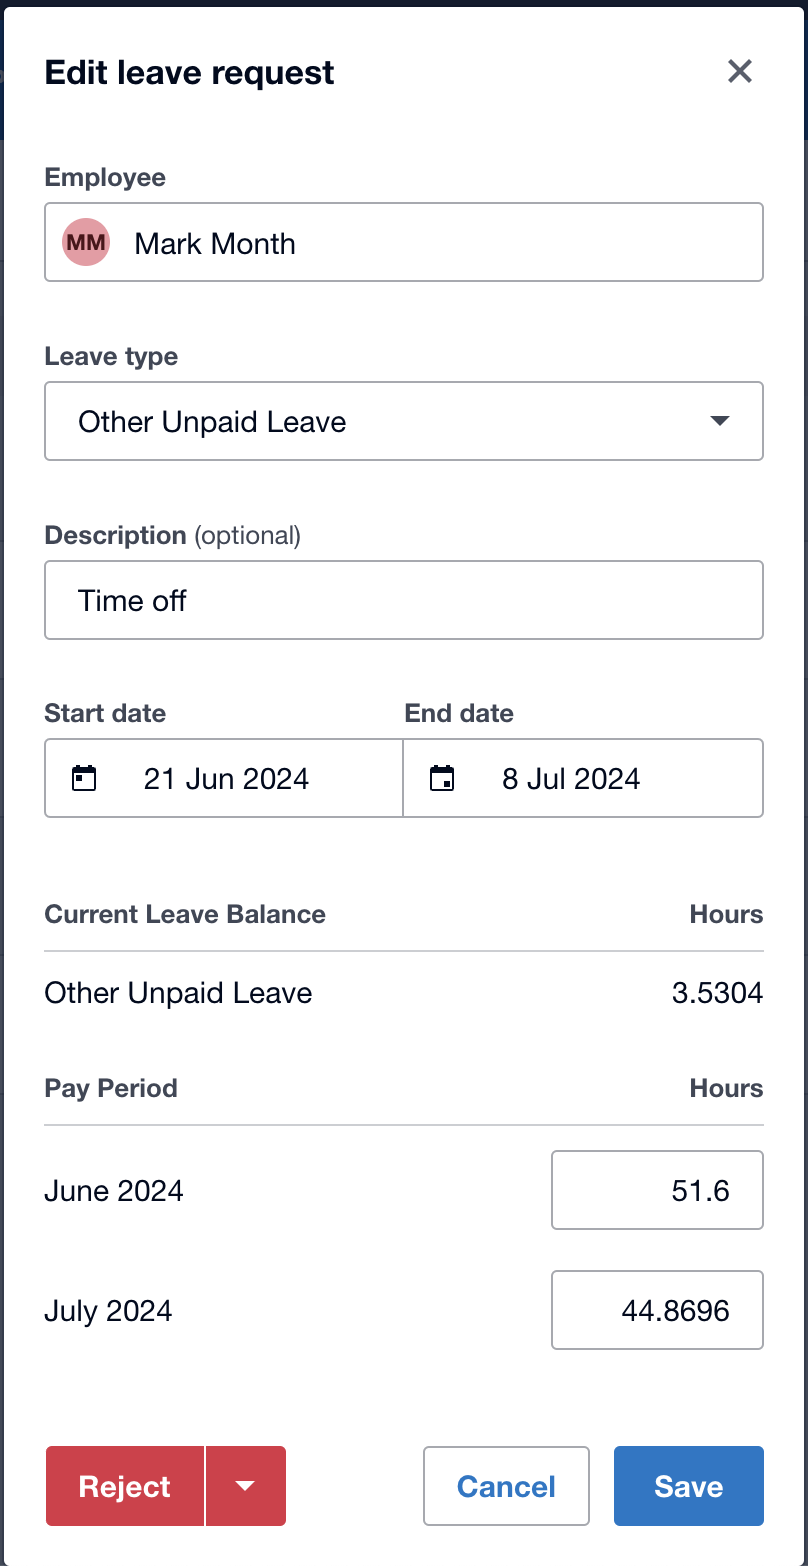
Task: Save the leave request changes
Action: 688,1486
